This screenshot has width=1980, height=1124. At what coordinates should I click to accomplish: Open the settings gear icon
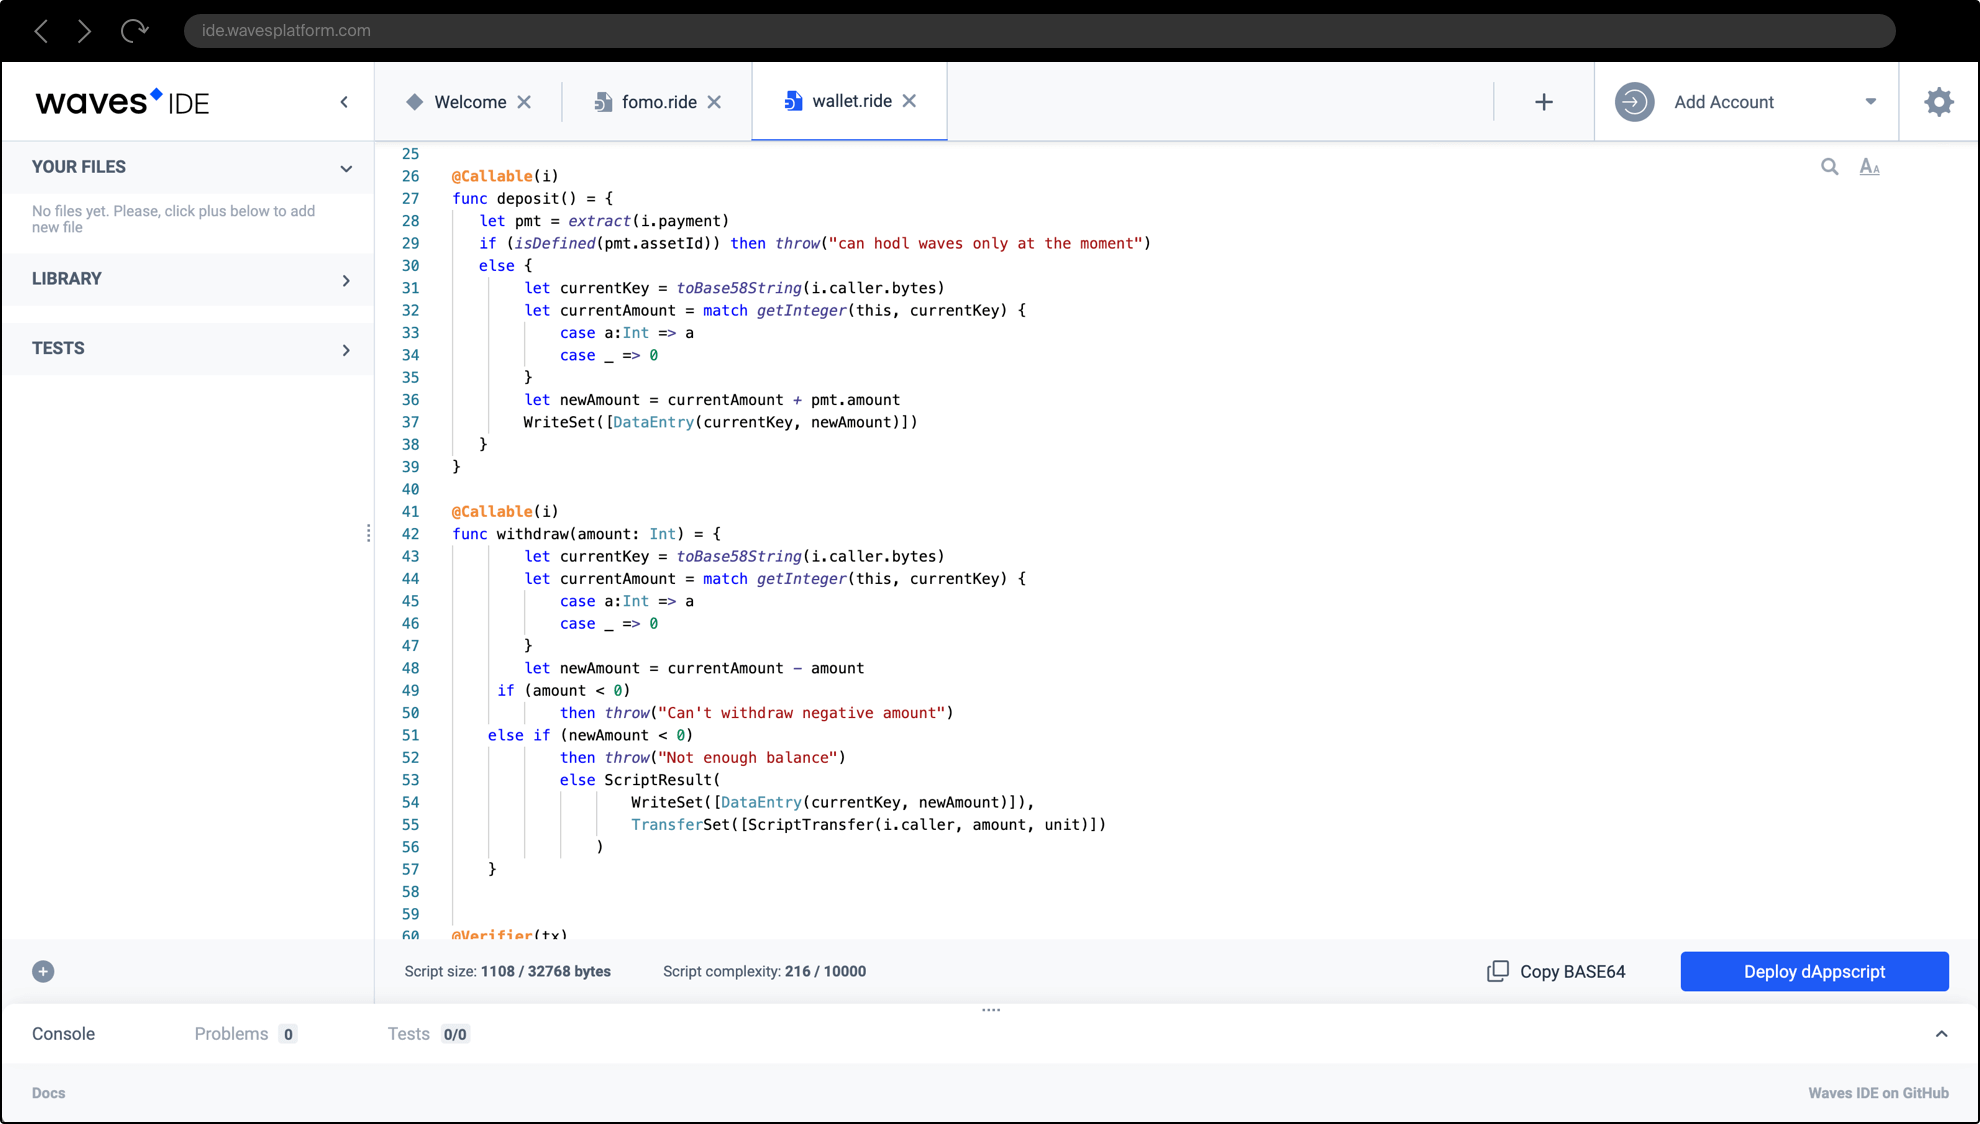pos(1938,102)
